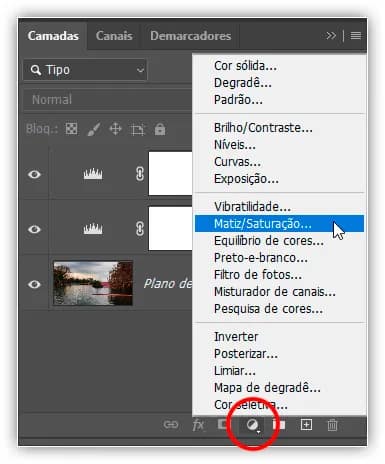Select Exposição... adjustment
The image size is (385, 464).
(279, 179)
